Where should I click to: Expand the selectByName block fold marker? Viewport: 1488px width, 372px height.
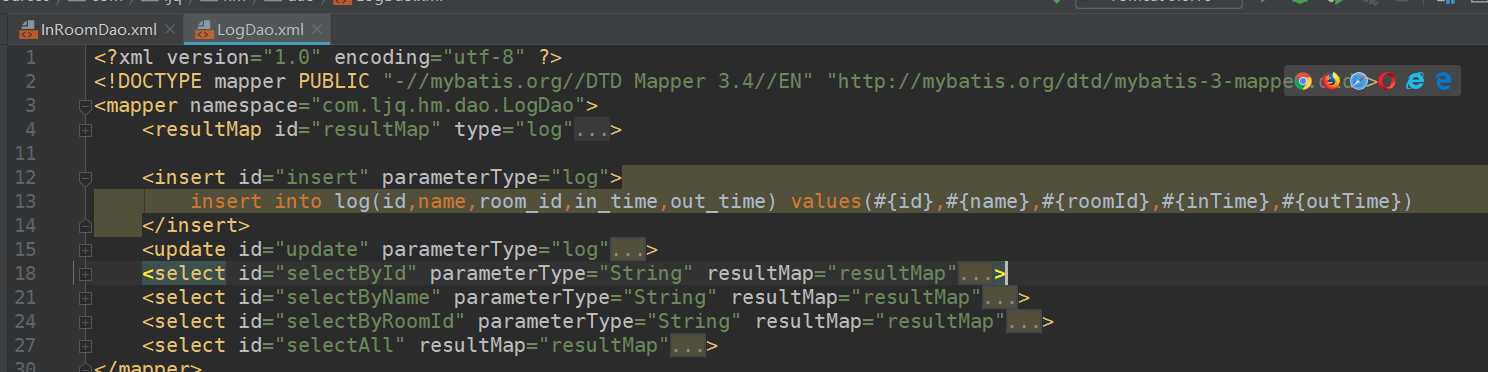[85, 297]
